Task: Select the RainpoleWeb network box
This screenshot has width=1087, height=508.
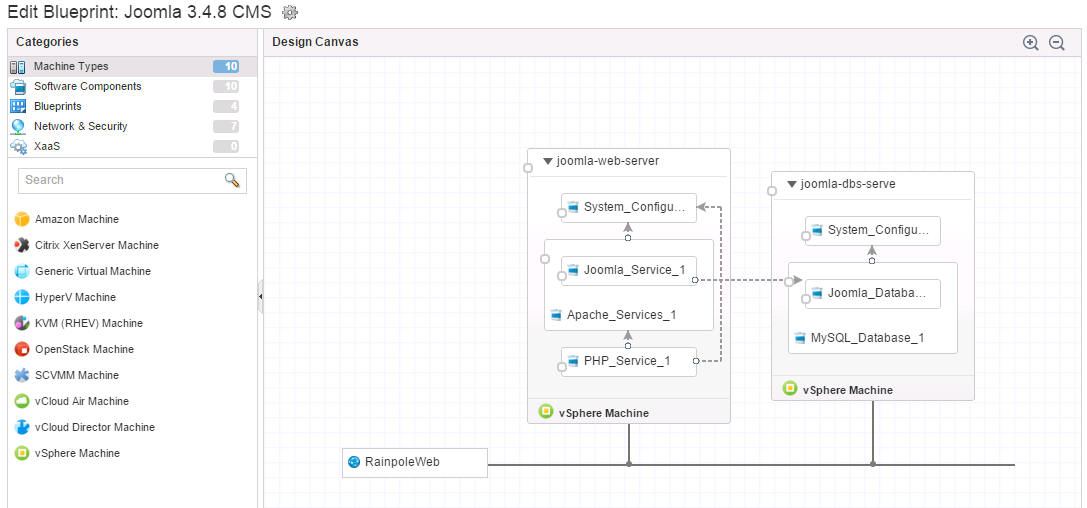Action: [415, 462]
